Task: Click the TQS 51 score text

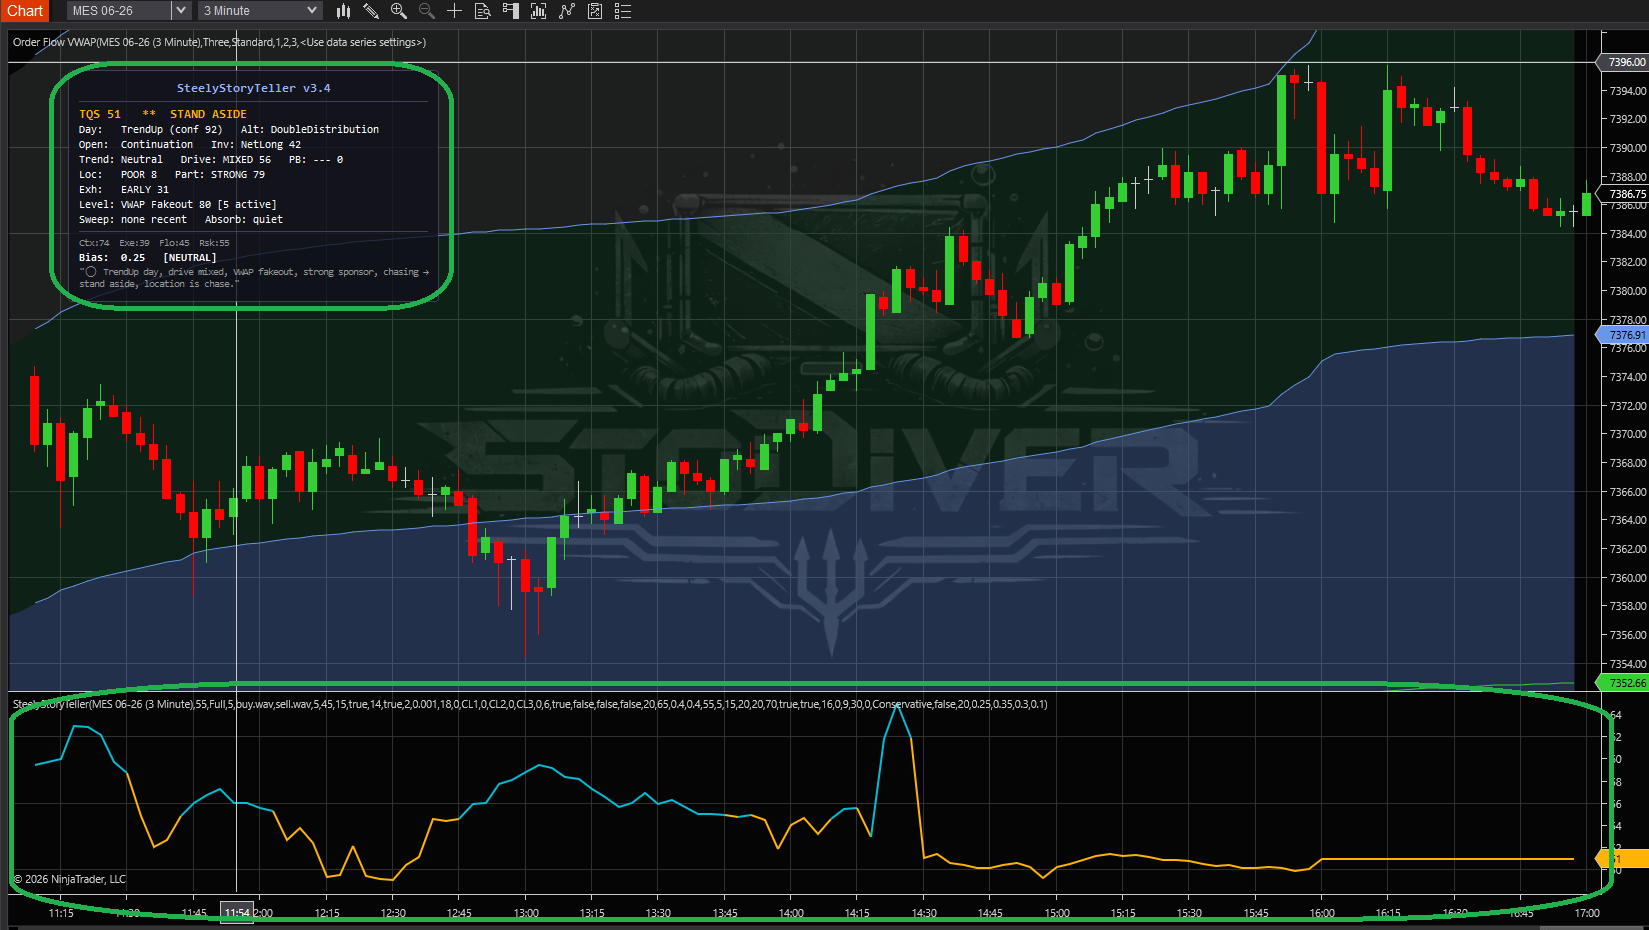Action: point(100,114)
